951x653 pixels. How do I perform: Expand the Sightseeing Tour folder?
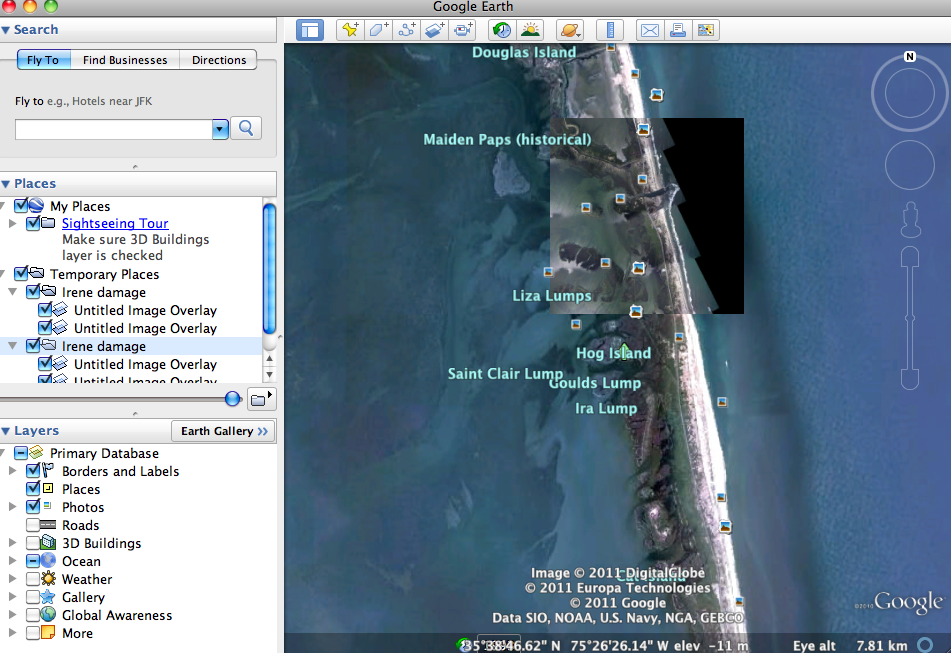[13, 223]
